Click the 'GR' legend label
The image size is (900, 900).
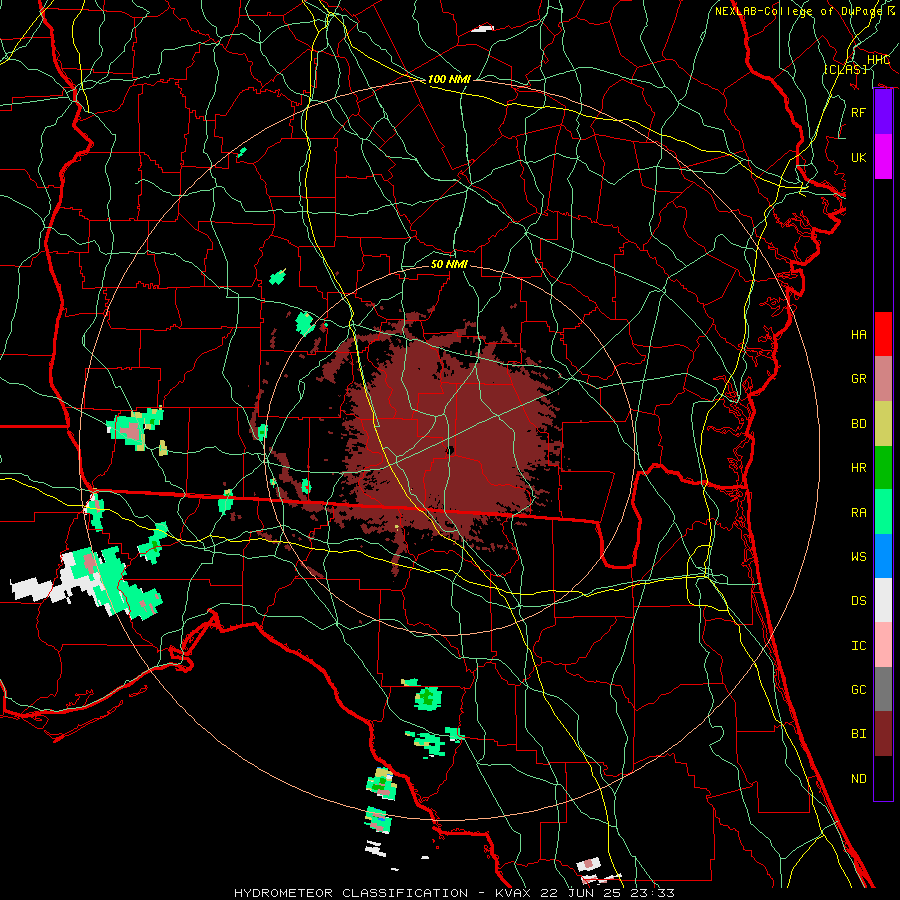pyautogui.click(x=859, y=379)
